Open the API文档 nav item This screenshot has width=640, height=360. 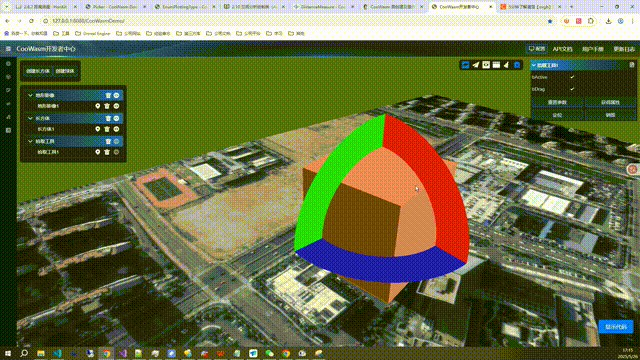pyautogui.click(x=562, y=49)
